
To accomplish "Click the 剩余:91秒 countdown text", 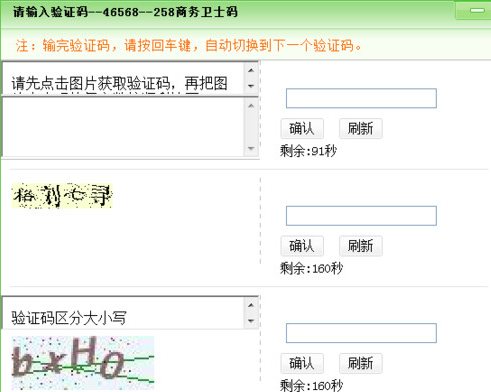I will [308, 151].
